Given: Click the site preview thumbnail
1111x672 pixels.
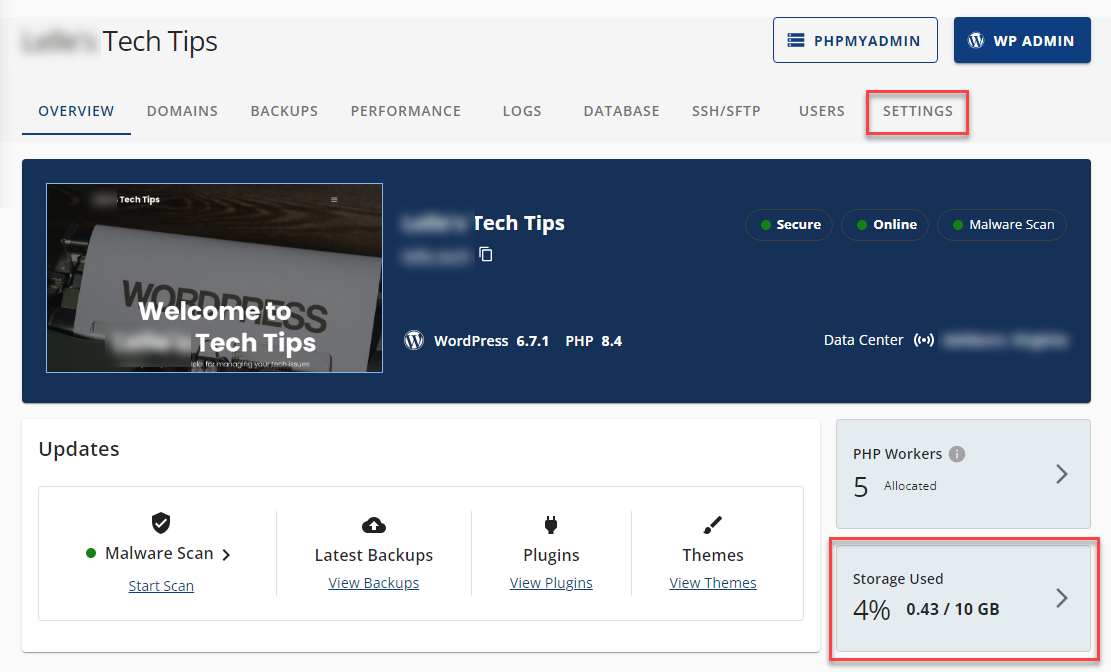Looking at the screenshot, I should 215,278.
